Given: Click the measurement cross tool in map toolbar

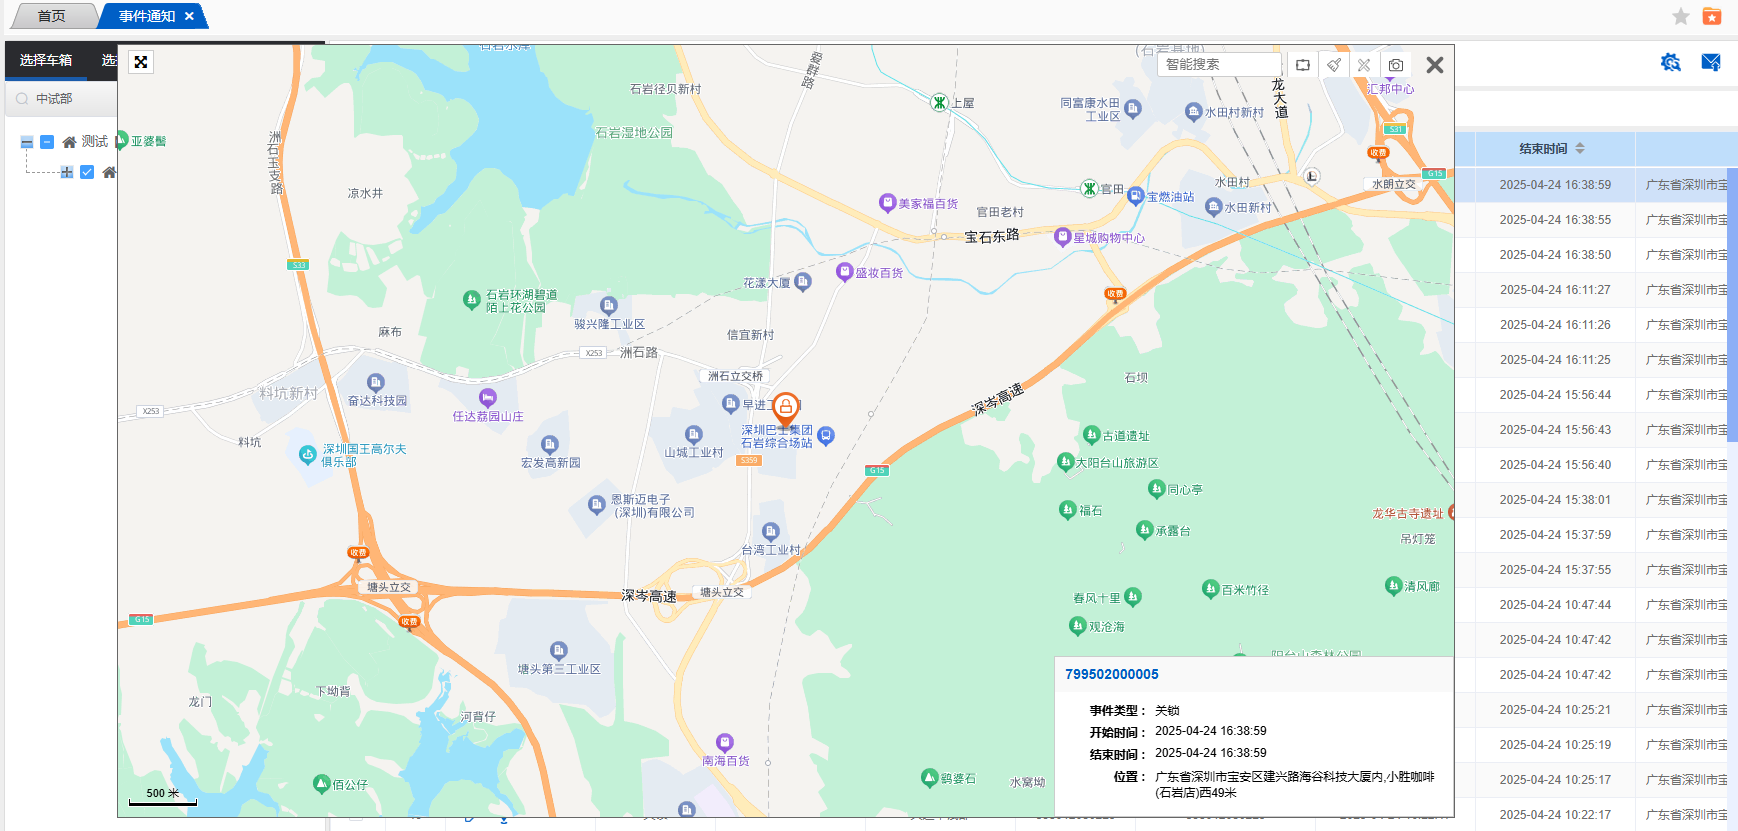Looking at the screenshot, I should (x=1364, y=65).
